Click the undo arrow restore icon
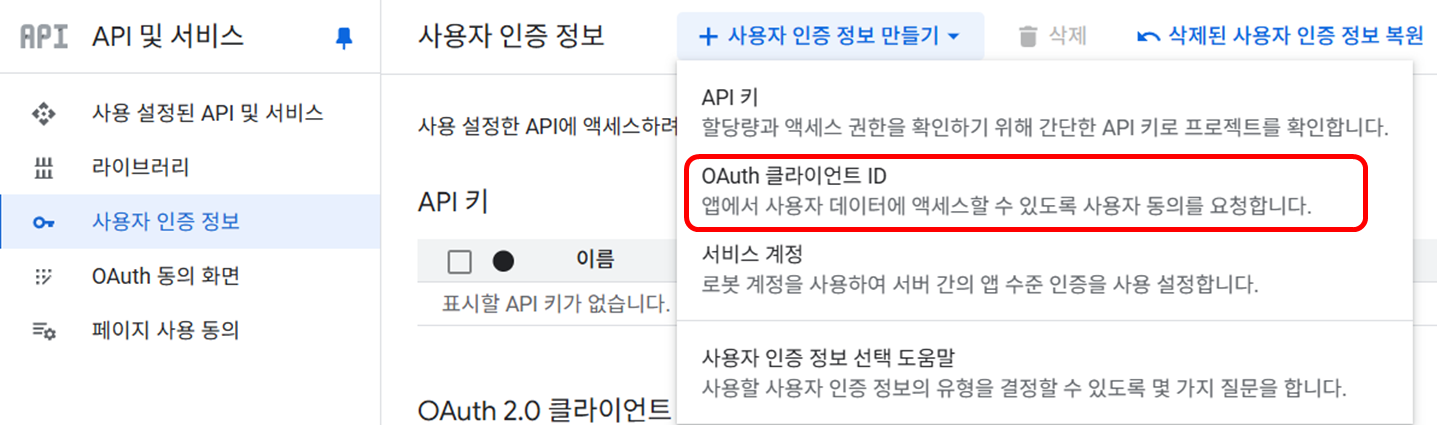The image size is (1437, 425). coord(1149,37)
